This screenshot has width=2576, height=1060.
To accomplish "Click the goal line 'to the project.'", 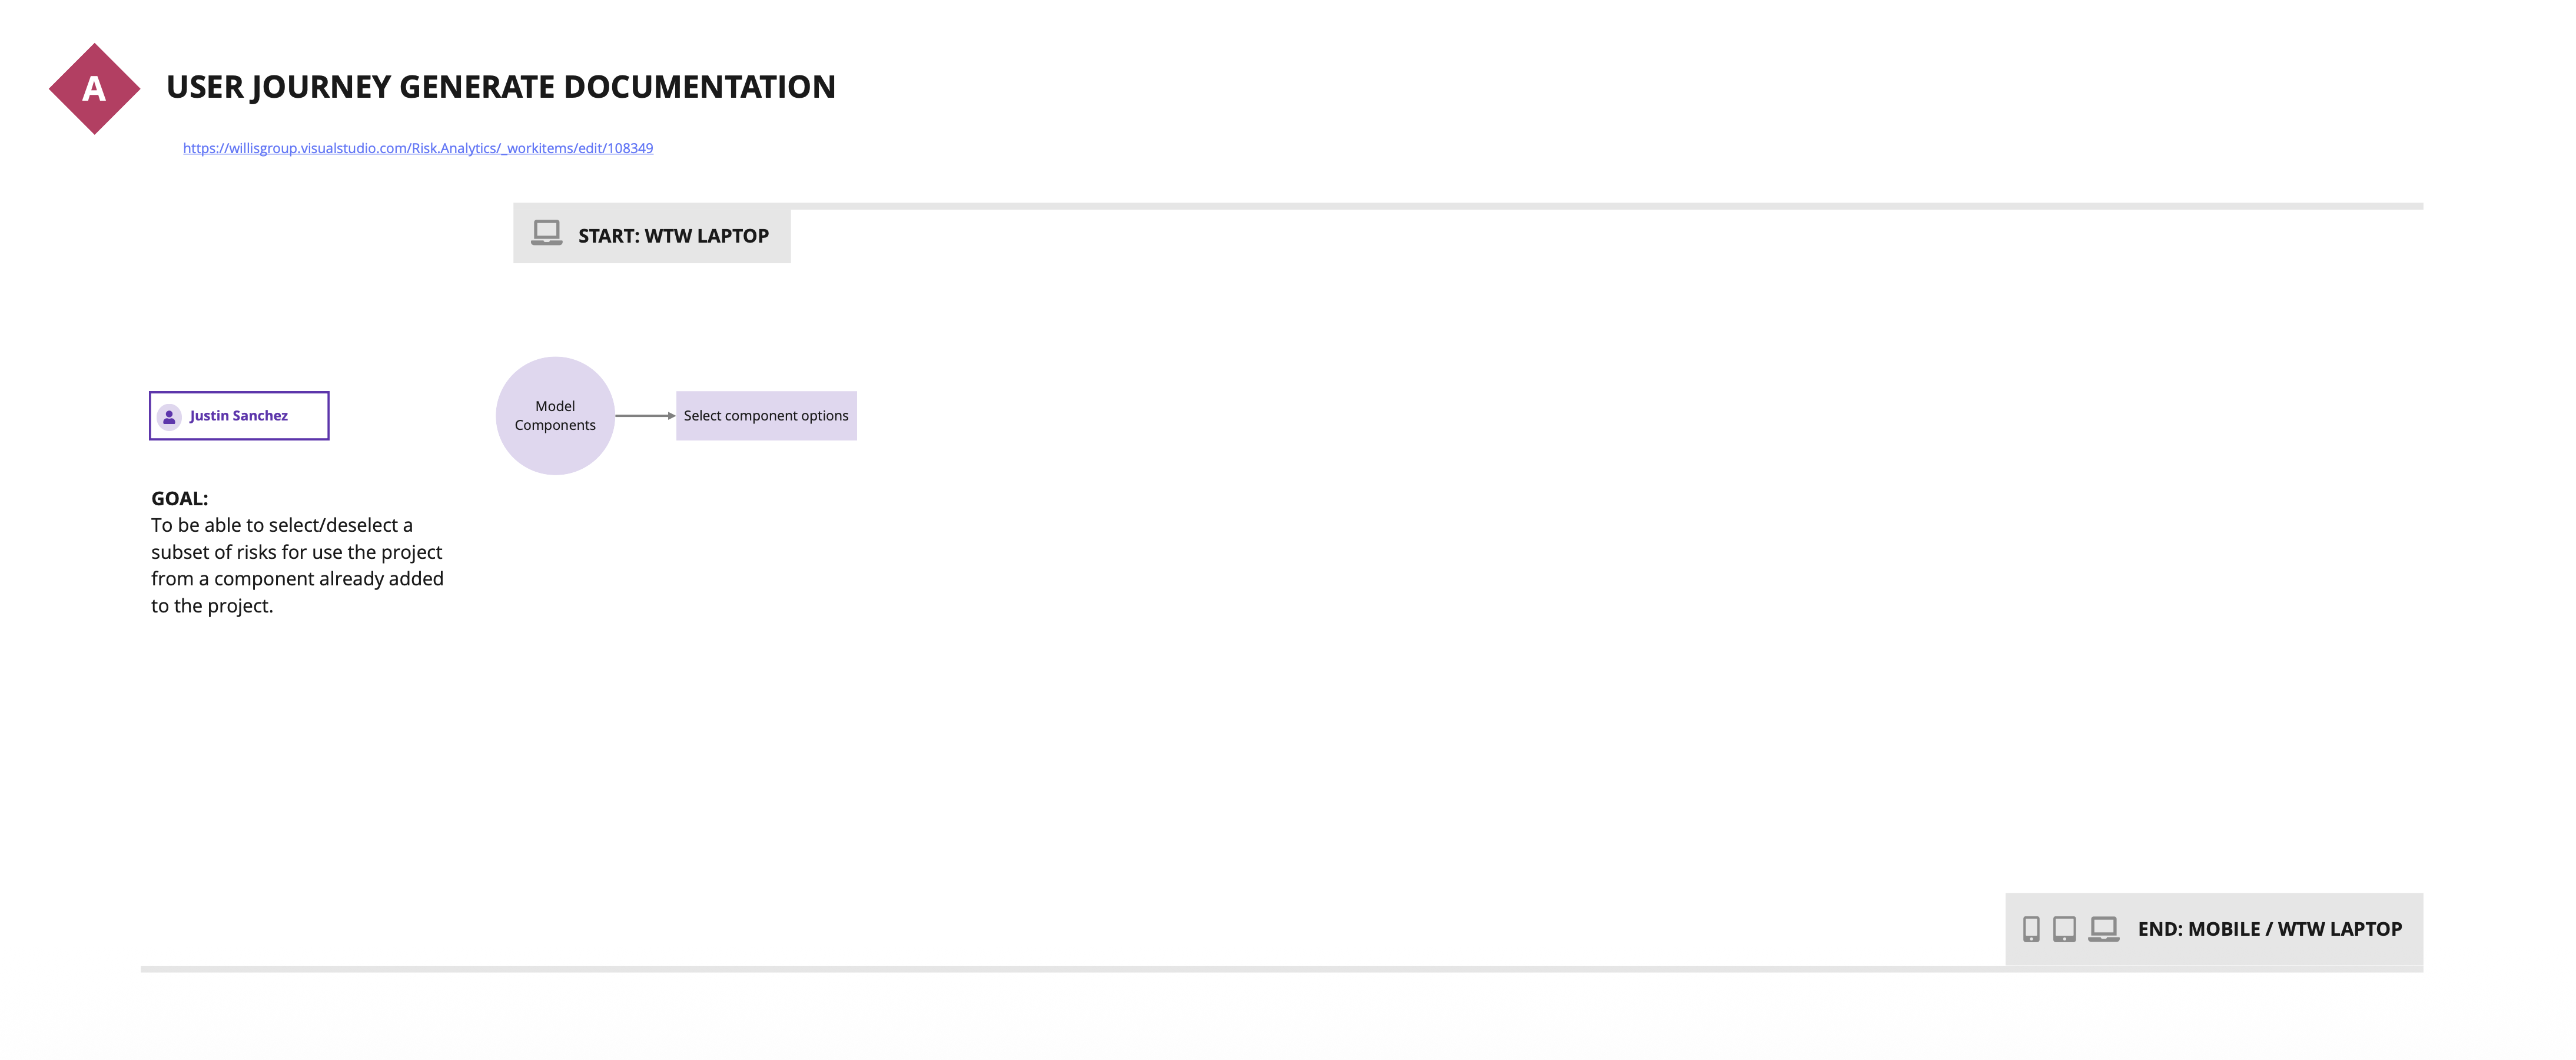I will click(x=212, y=606).
